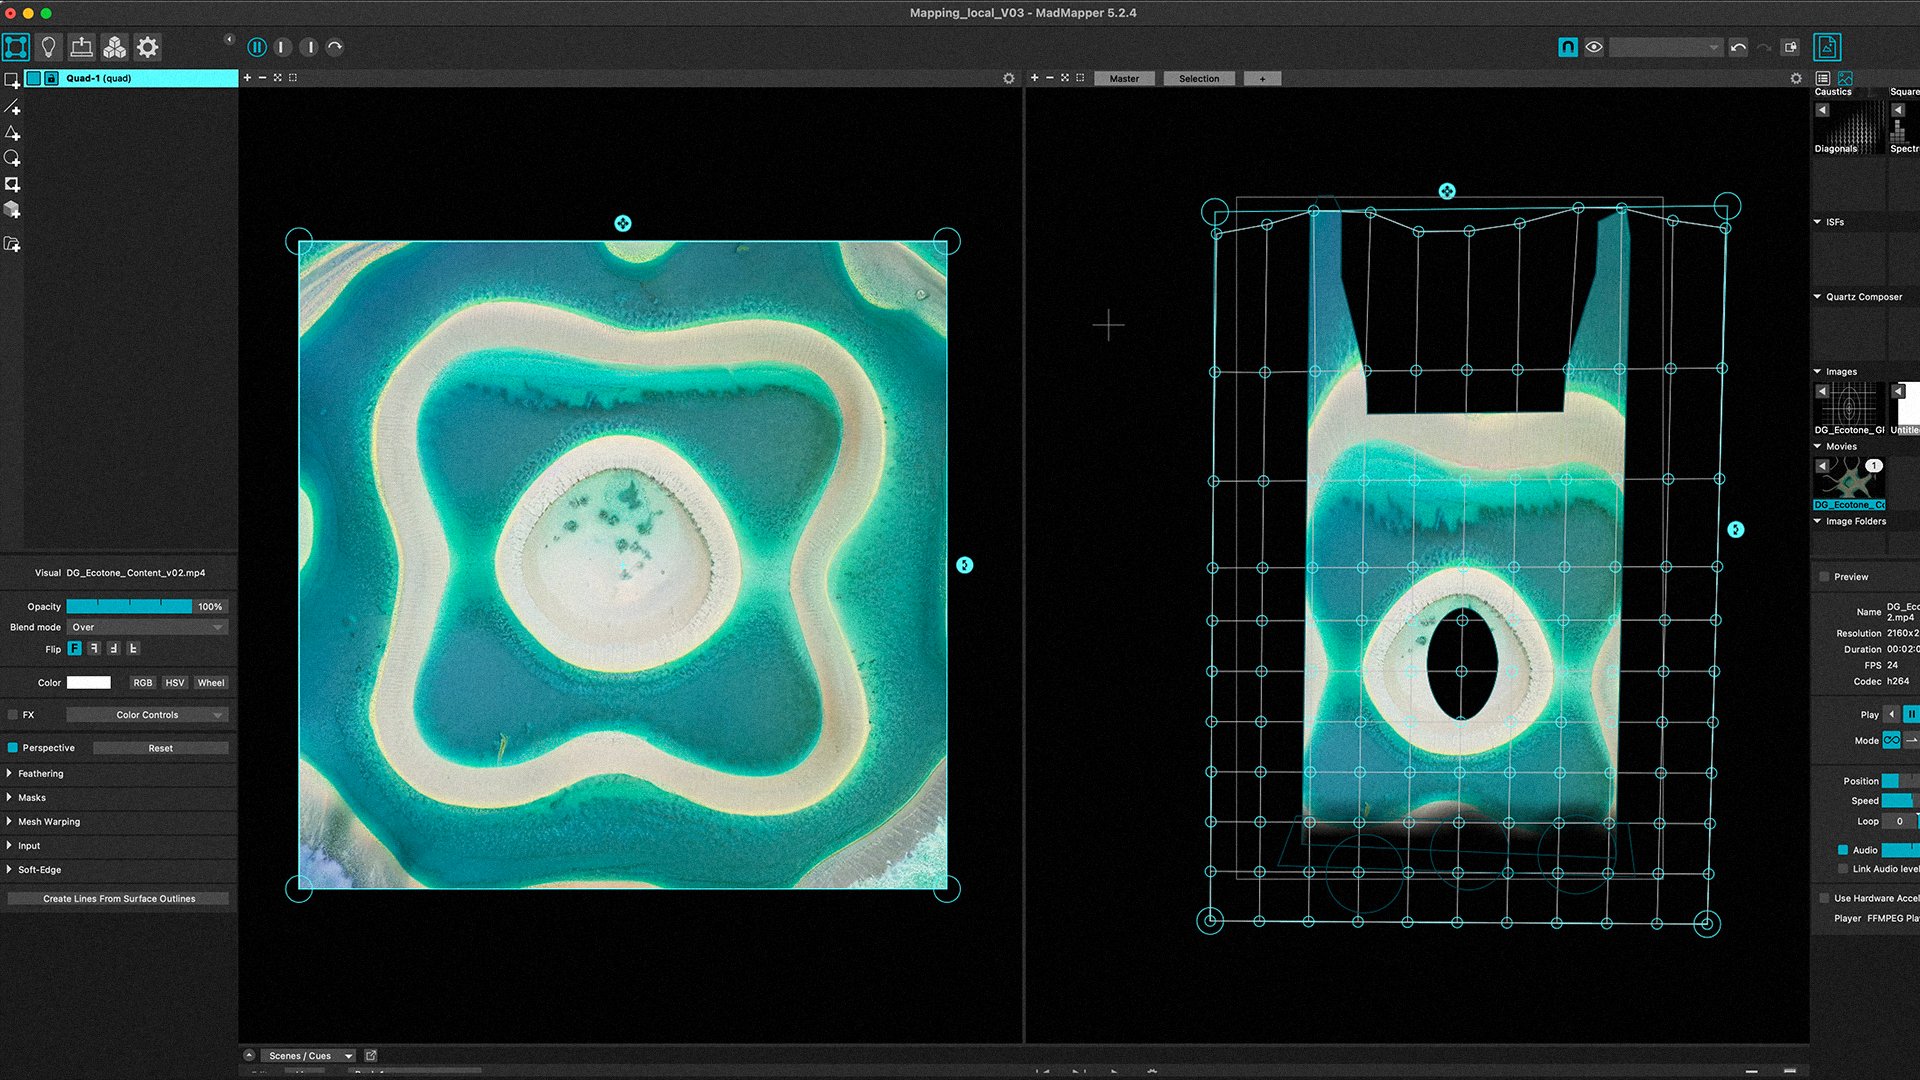
Task: Open the main Settings gear
Action: tap(147, 47)
